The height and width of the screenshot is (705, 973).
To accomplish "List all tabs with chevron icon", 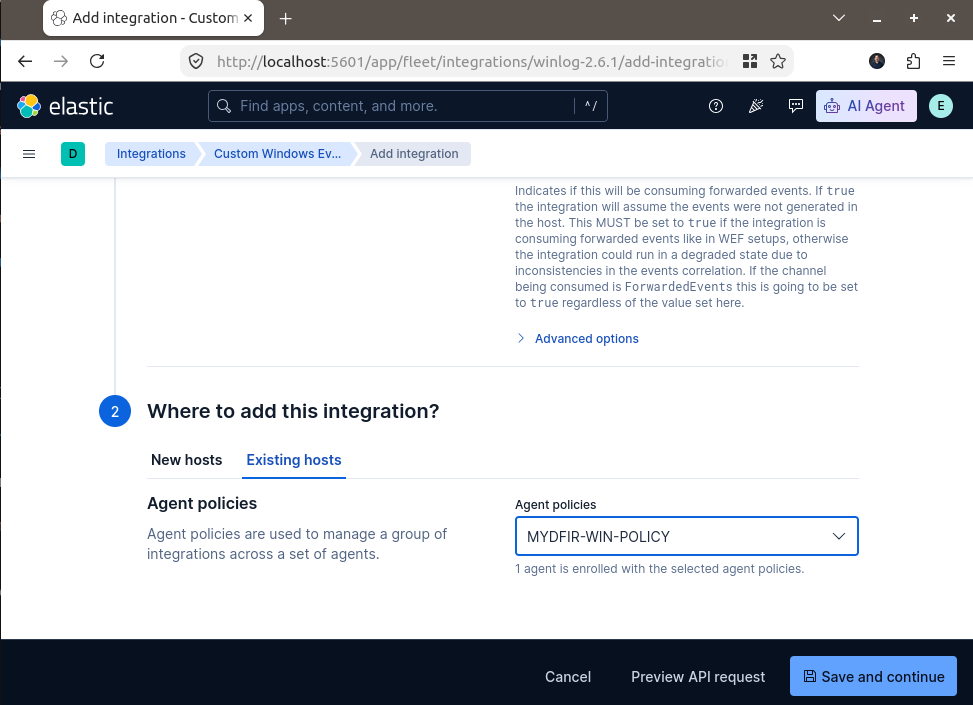I will point(839,18).
